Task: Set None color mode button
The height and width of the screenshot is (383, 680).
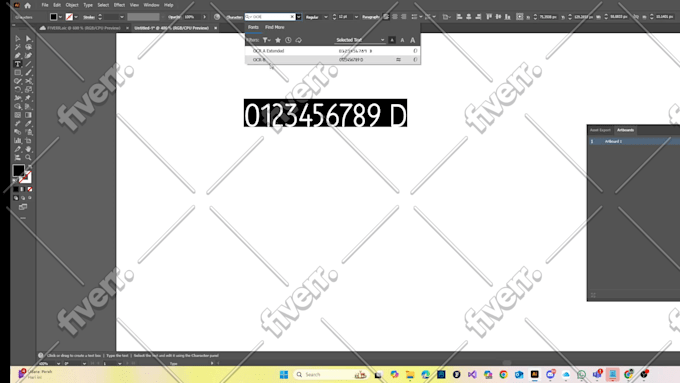Action: (x=29, y=190)
